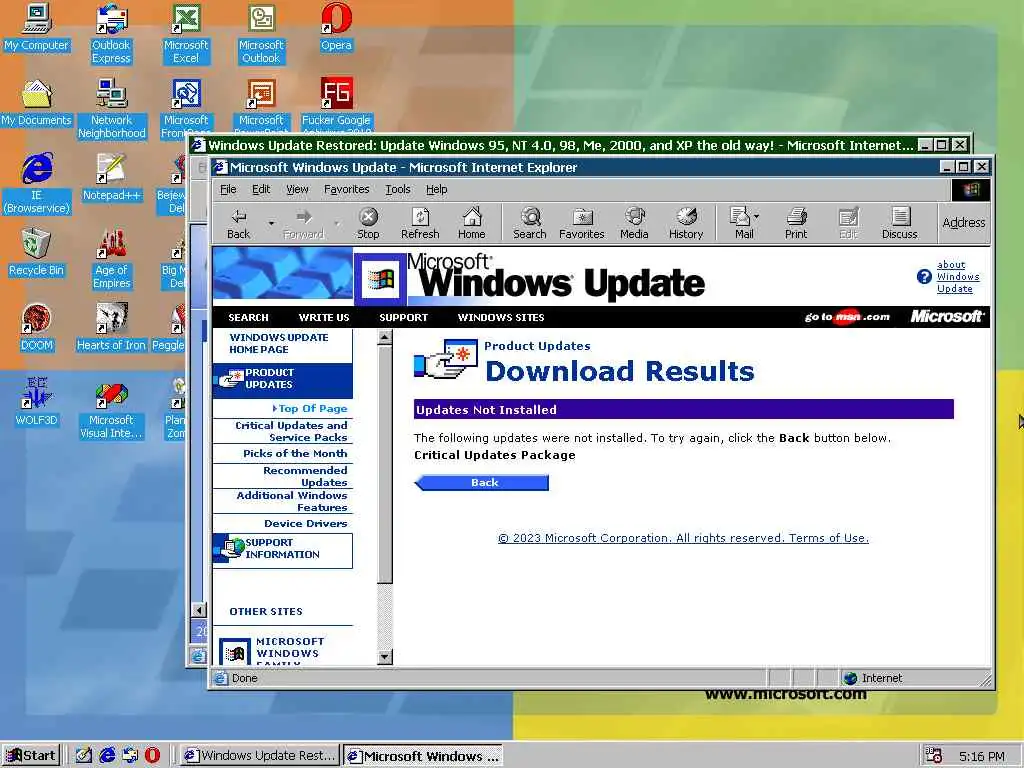
Task: Open the go to msn.com link
Action: point(847,317)
